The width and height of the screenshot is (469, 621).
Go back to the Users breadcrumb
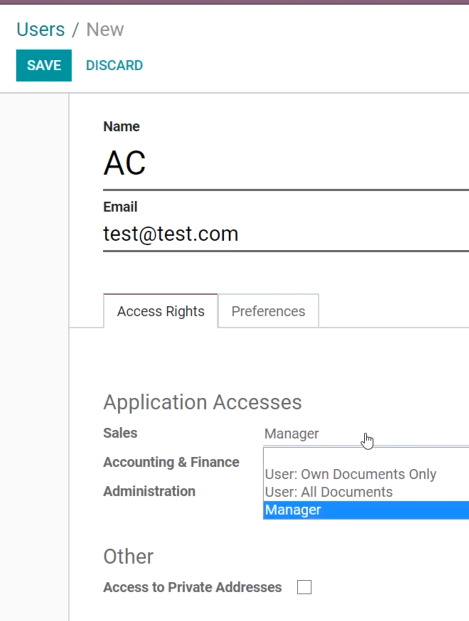[x=40, y=30]
